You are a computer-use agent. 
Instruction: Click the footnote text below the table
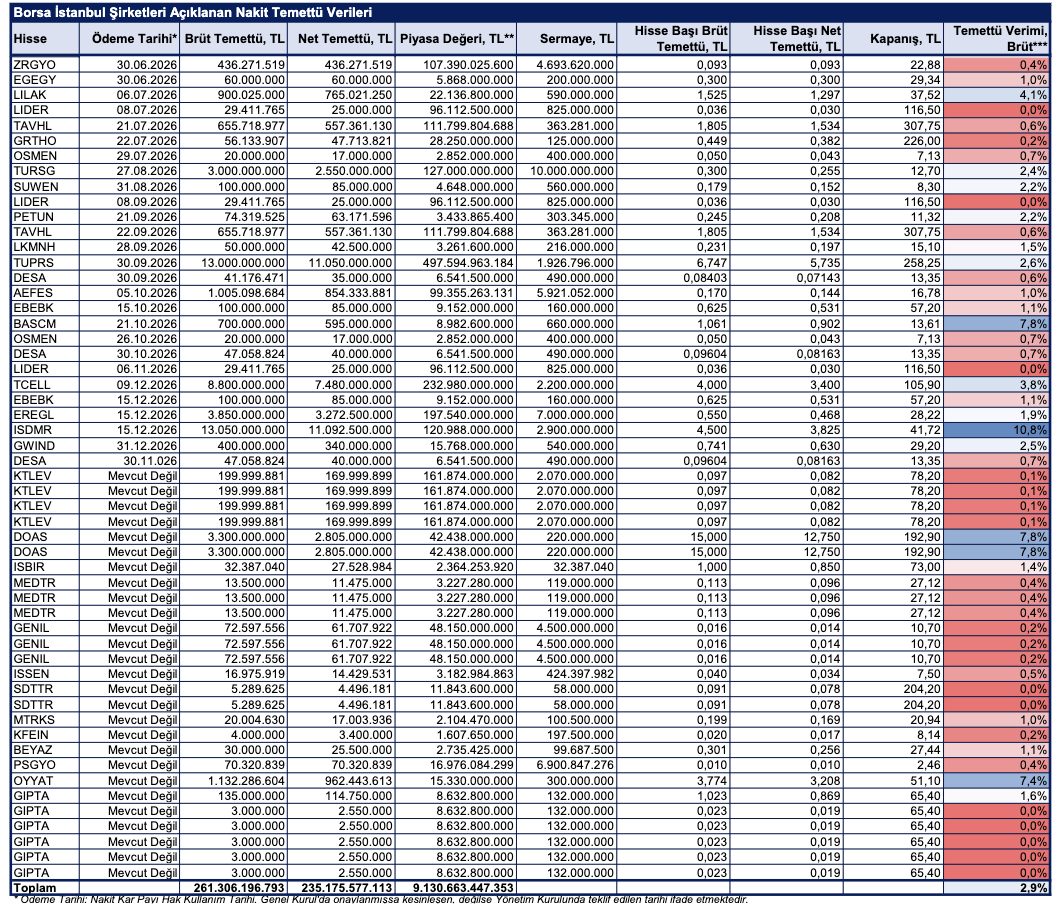(375, 899)
